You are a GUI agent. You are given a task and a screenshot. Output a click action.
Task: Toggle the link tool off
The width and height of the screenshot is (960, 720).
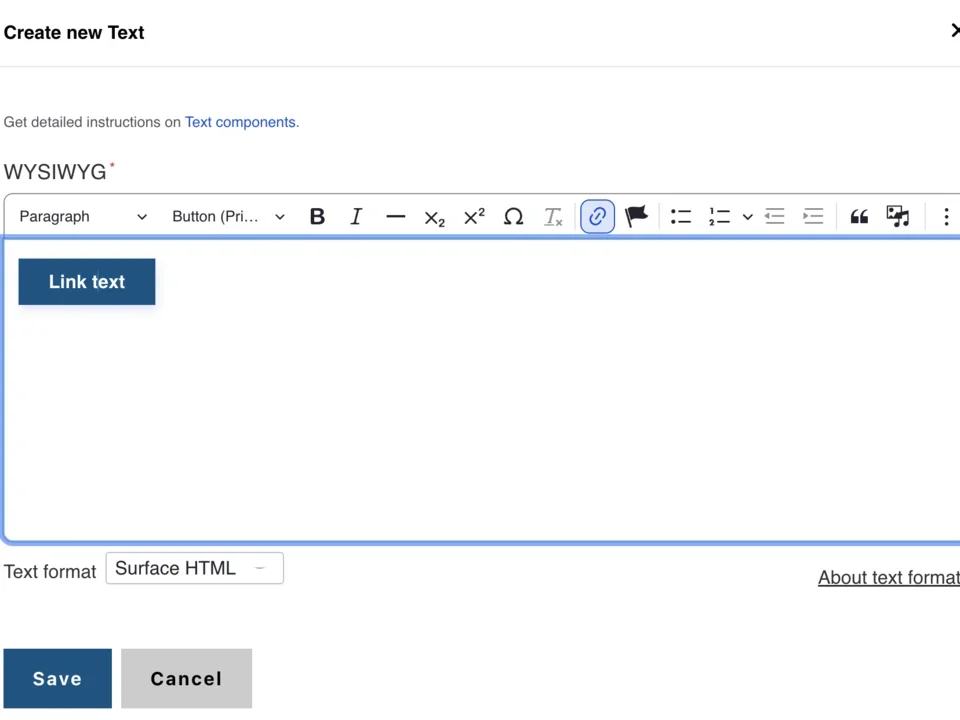click(x=597, y=216)
